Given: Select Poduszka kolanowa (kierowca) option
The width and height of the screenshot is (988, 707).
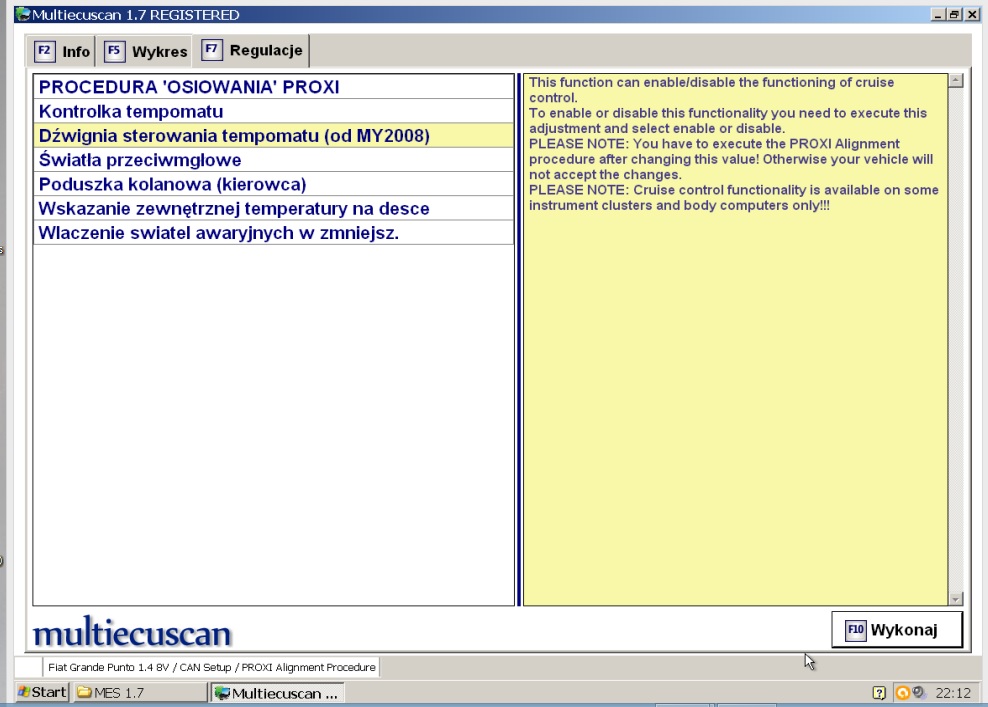Looking at the screenshot, I should pos(172,184).
